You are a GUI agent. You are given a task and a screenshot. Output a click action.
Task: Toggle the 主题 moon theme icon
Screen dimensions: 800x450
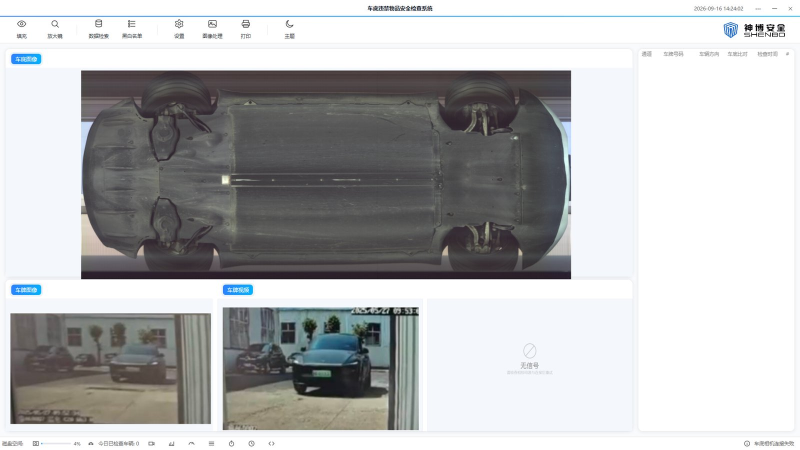point(289,24)
